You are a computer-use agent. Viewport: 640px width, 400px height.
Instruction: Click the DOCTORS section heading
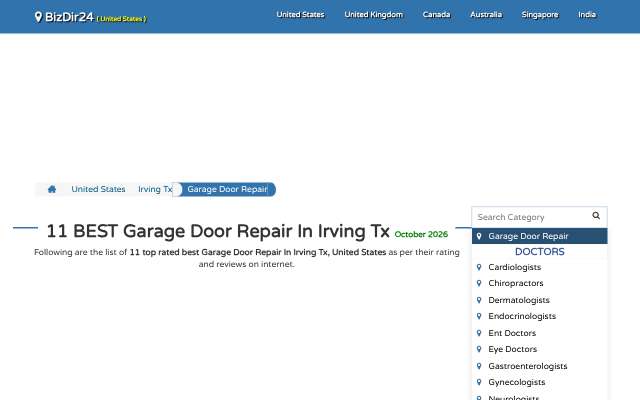click(x=540, y=252)
